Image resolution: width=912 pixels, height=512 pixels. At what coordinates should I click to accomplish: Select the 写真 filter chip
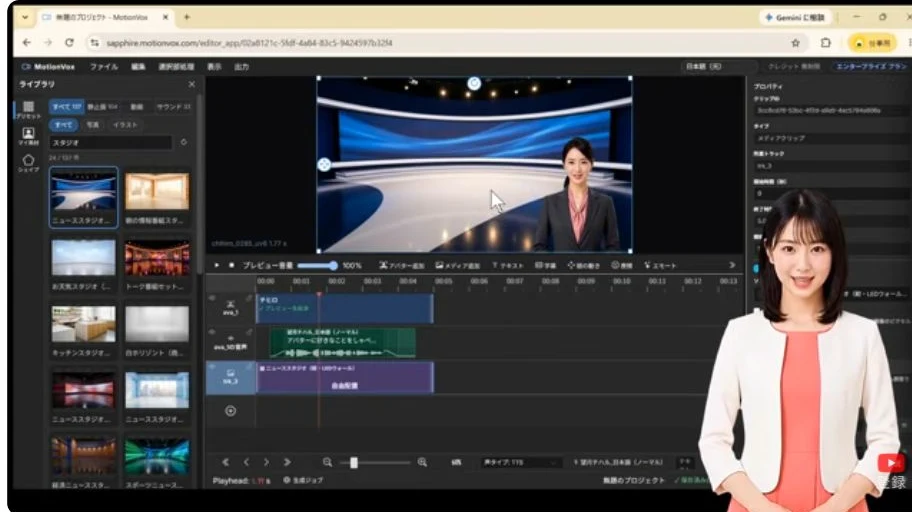[x=92, y=125]
